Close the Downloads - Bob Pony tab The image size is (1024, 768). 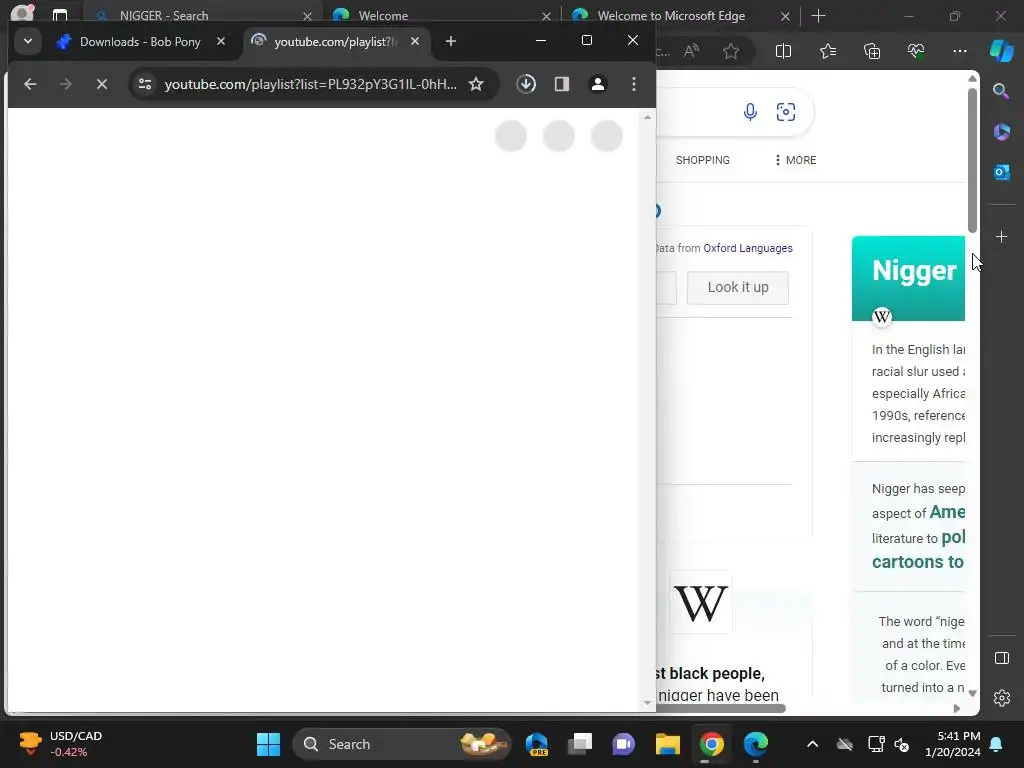coord(221,41)
